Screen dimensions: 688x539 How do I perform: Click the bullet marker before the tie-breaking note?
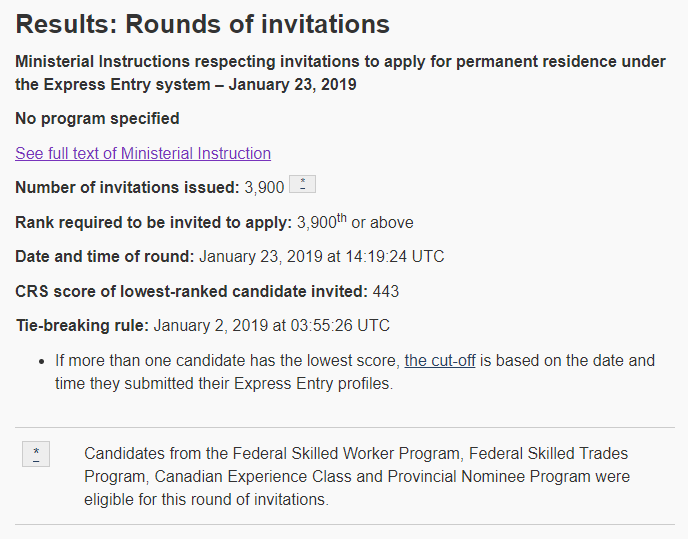[x=42, y=361]
